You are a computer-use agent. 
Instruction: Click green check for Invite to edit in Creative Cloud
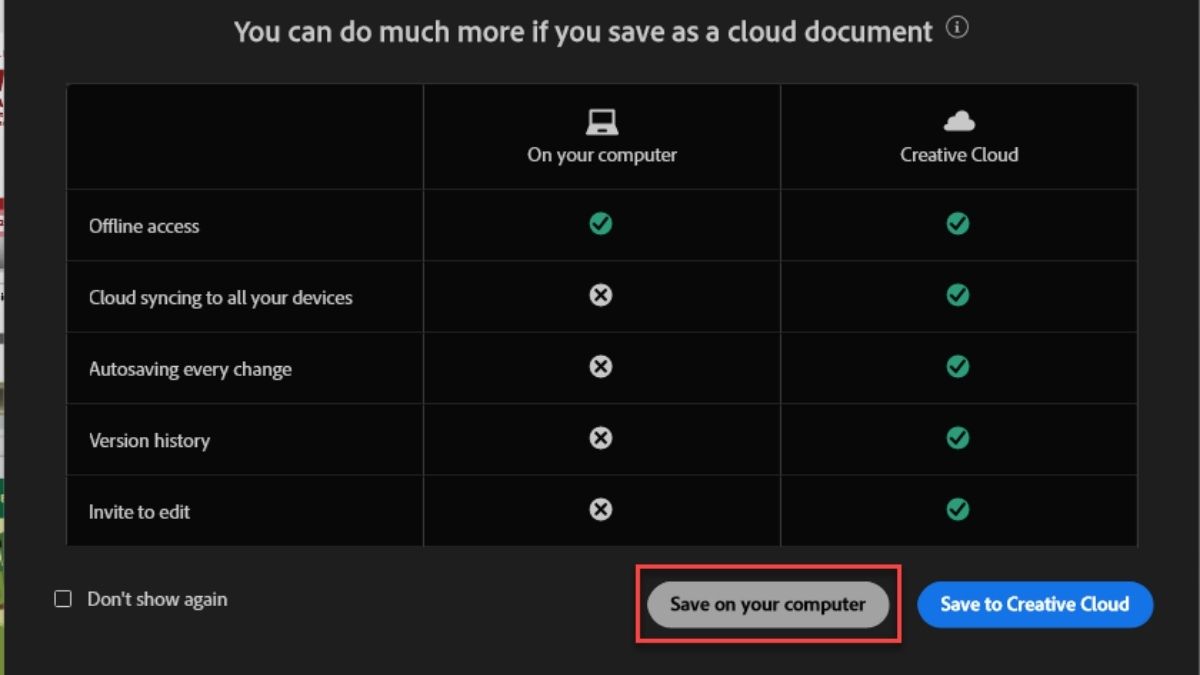tap(958, 510)
